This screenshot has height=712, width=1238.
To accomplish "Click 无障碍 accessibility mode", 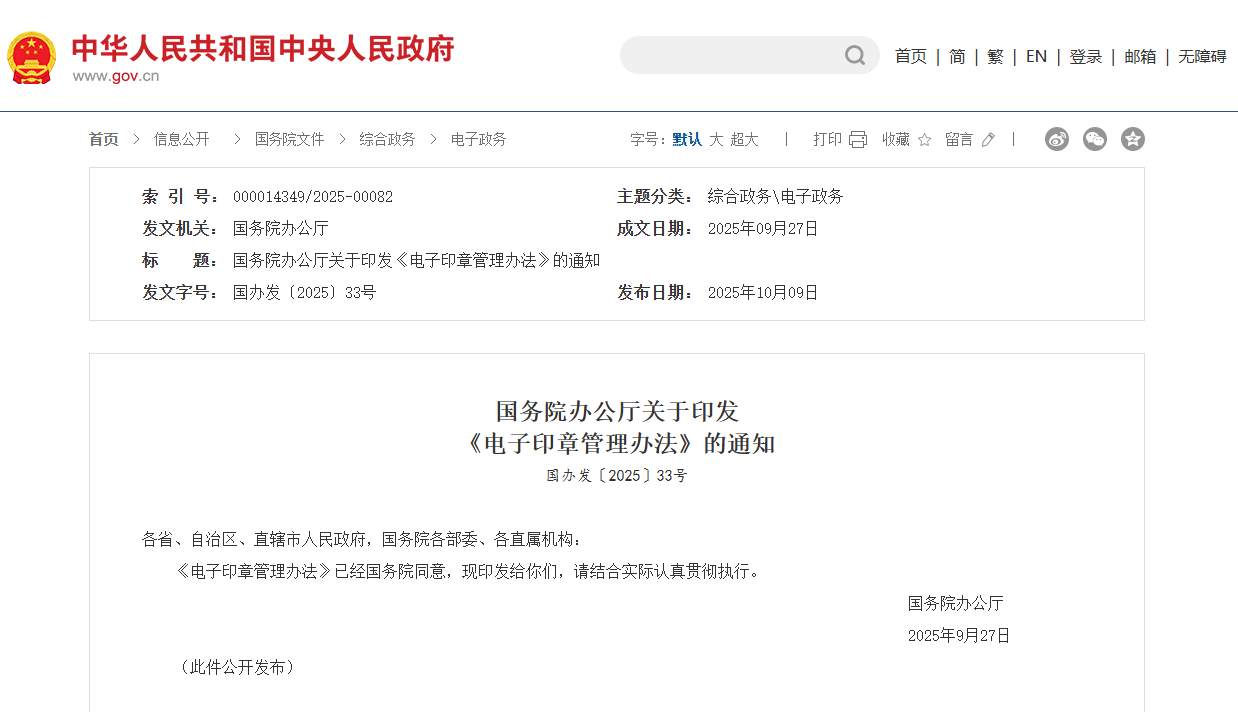I will click(1201, 56).
